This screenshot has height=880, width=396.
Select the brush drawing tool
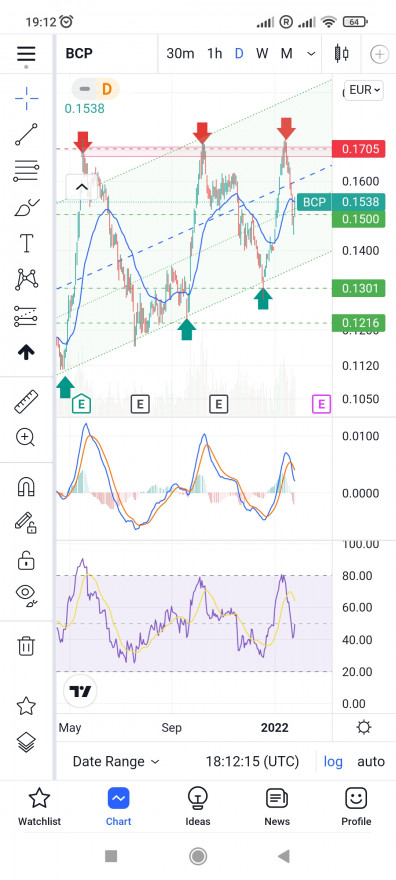coord(26,208)
